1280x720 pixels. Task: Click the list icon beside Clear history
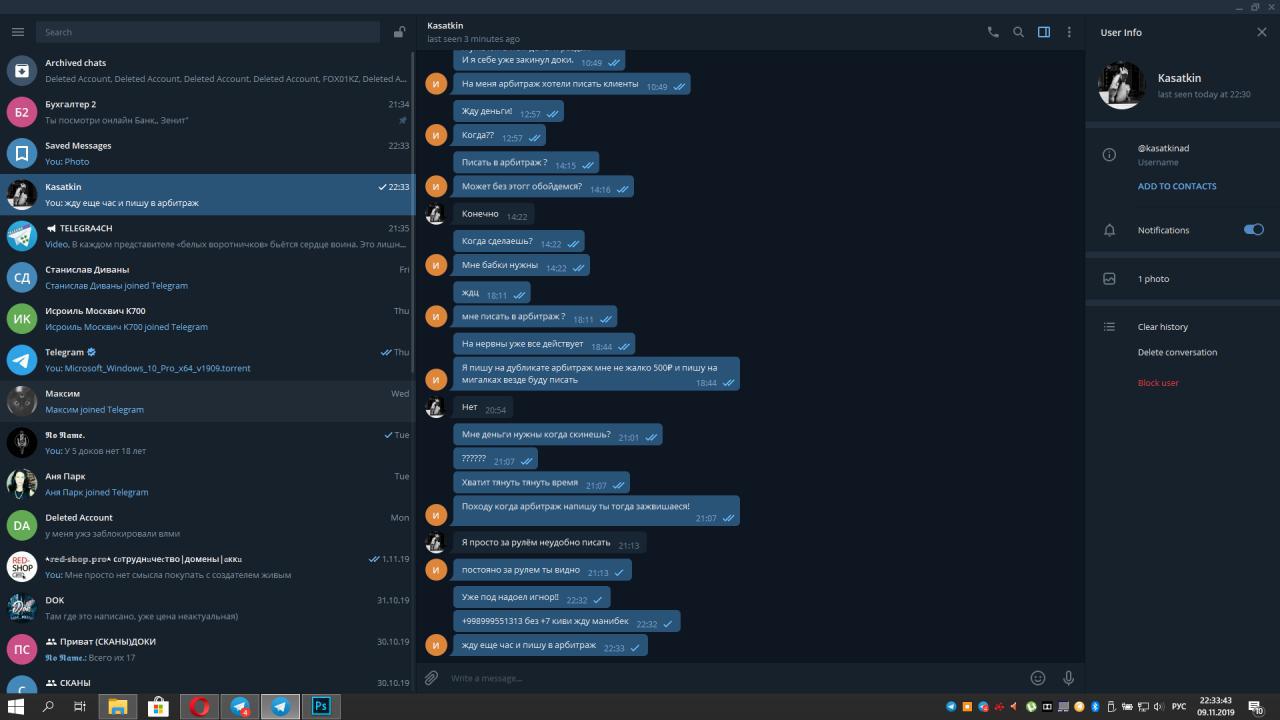tap(1109, 327)
